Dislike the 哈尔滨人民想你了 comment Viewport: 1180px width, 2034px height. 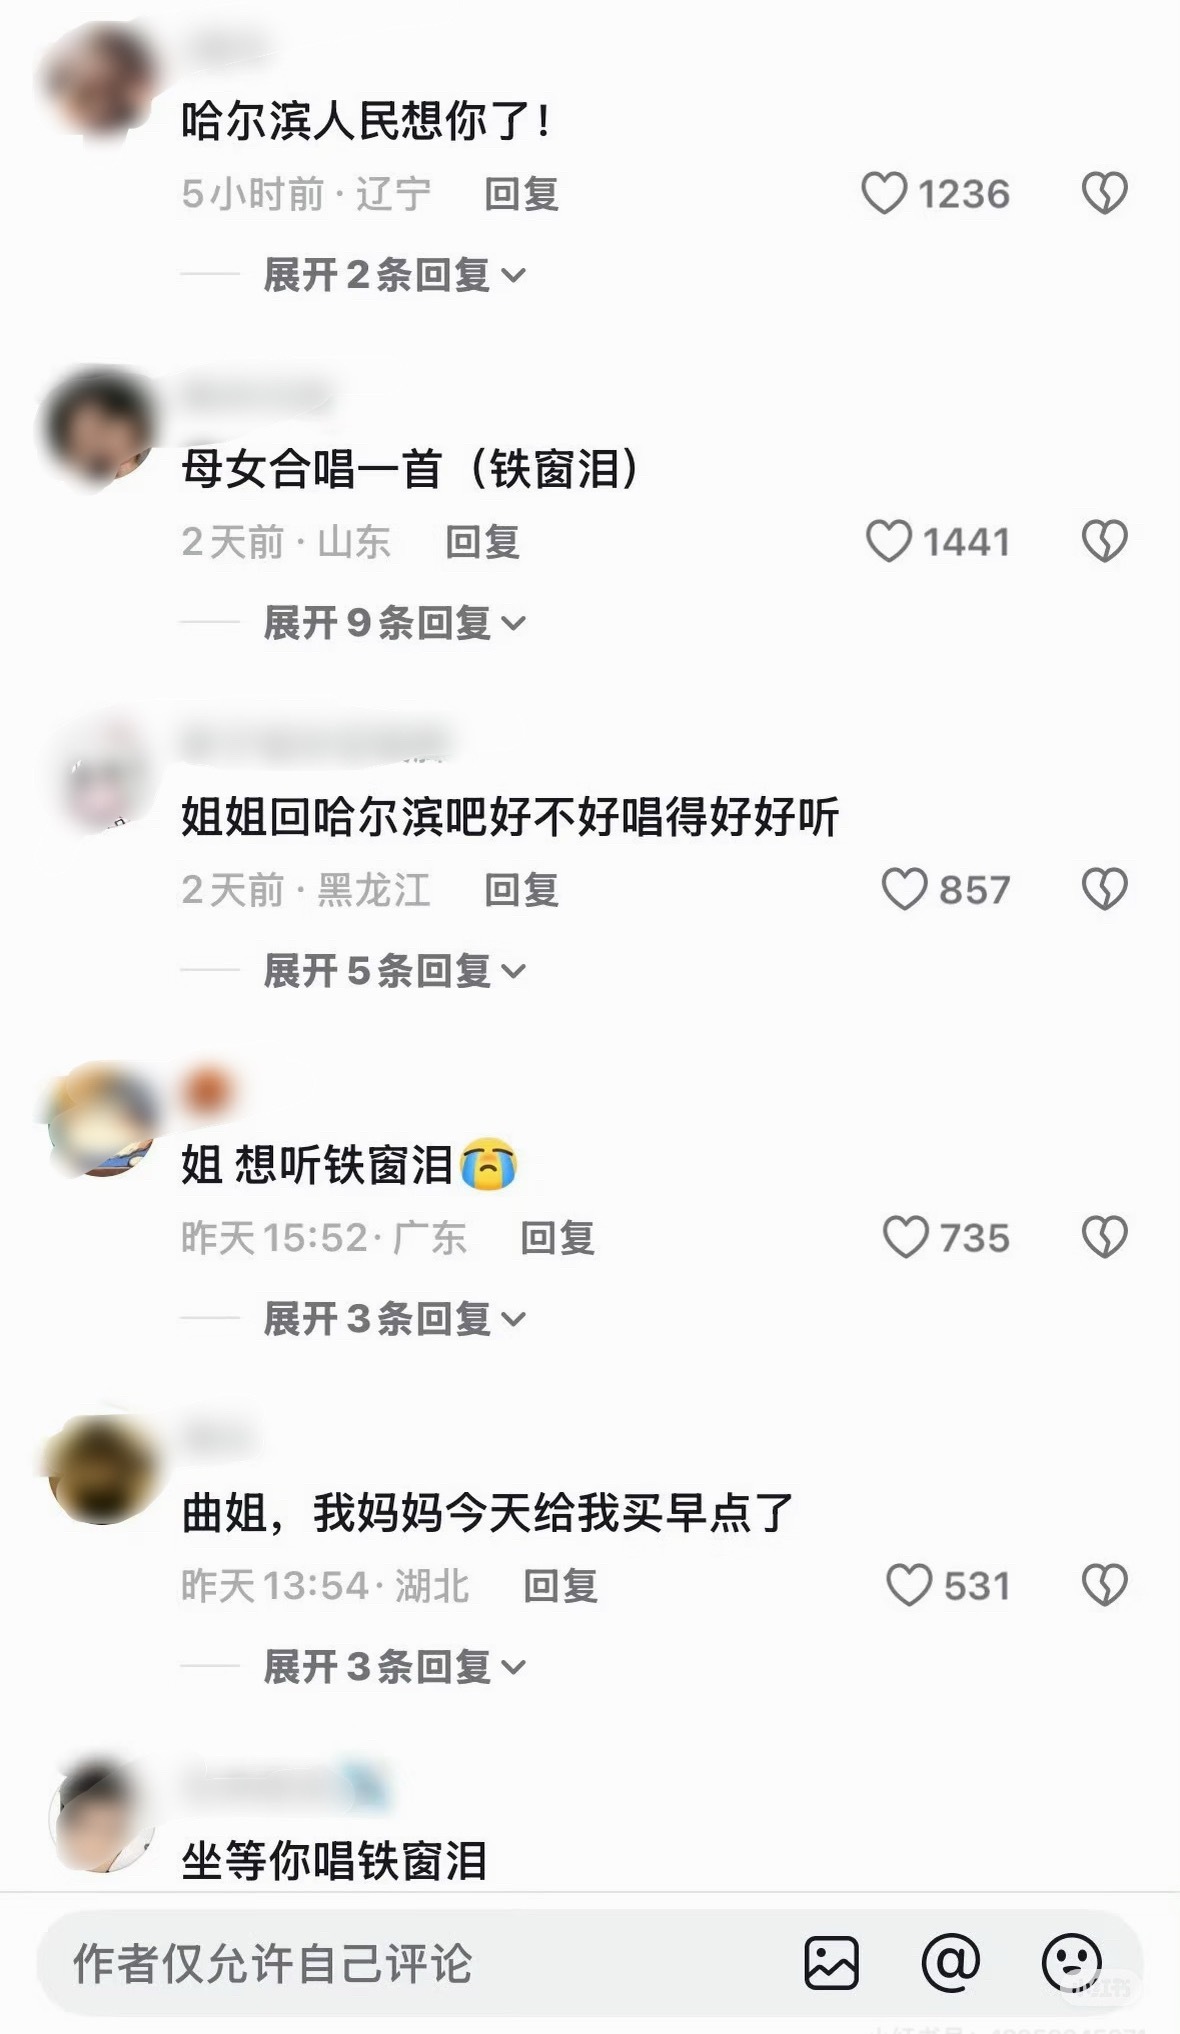1105,194
